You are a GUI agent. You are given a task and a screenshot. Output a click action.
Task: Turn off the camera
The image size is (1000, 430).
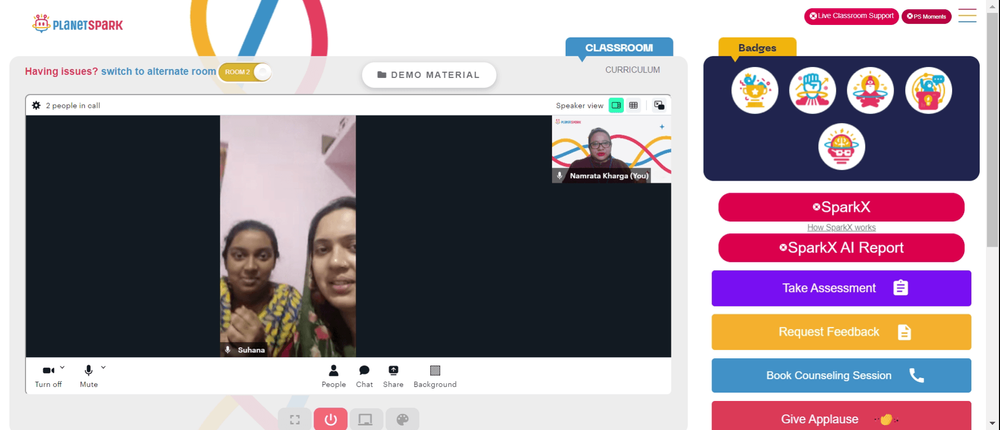tap(48, 376)
